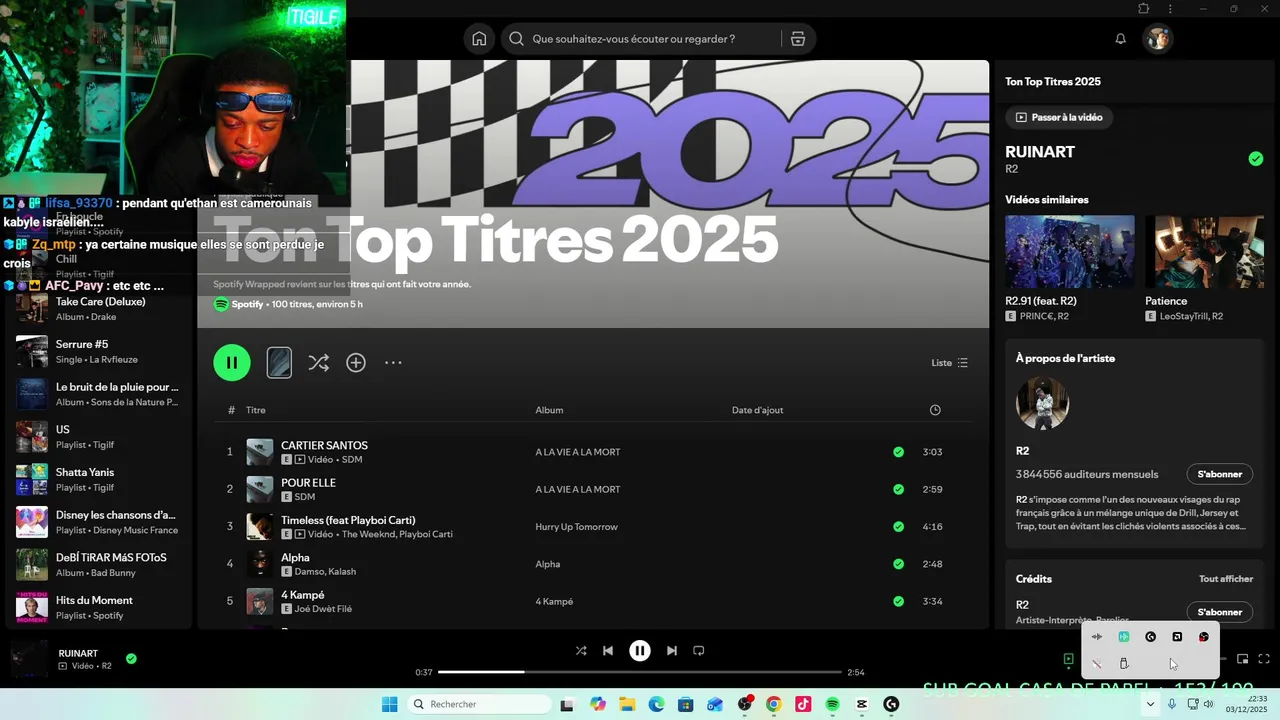Collapse hidden icons tray chevron

tap(1150, 704)
